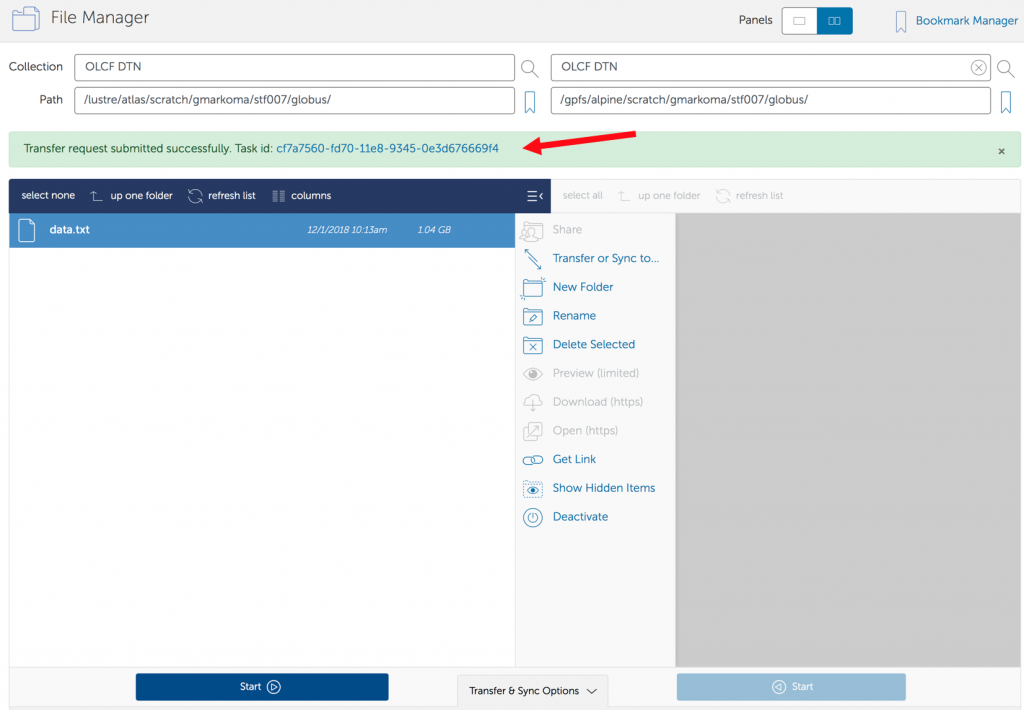
Task: Click the New Folder icon
Action: (x=533, y=288)
